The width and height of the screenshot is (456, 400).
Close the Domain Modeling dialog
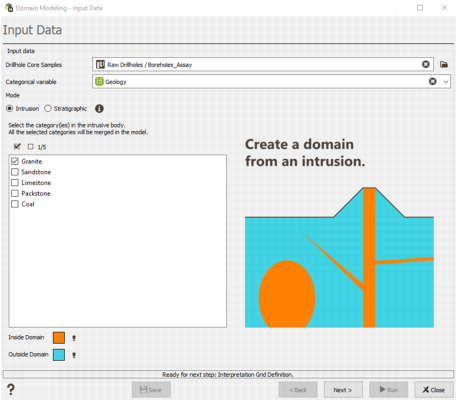click(434, 390)
